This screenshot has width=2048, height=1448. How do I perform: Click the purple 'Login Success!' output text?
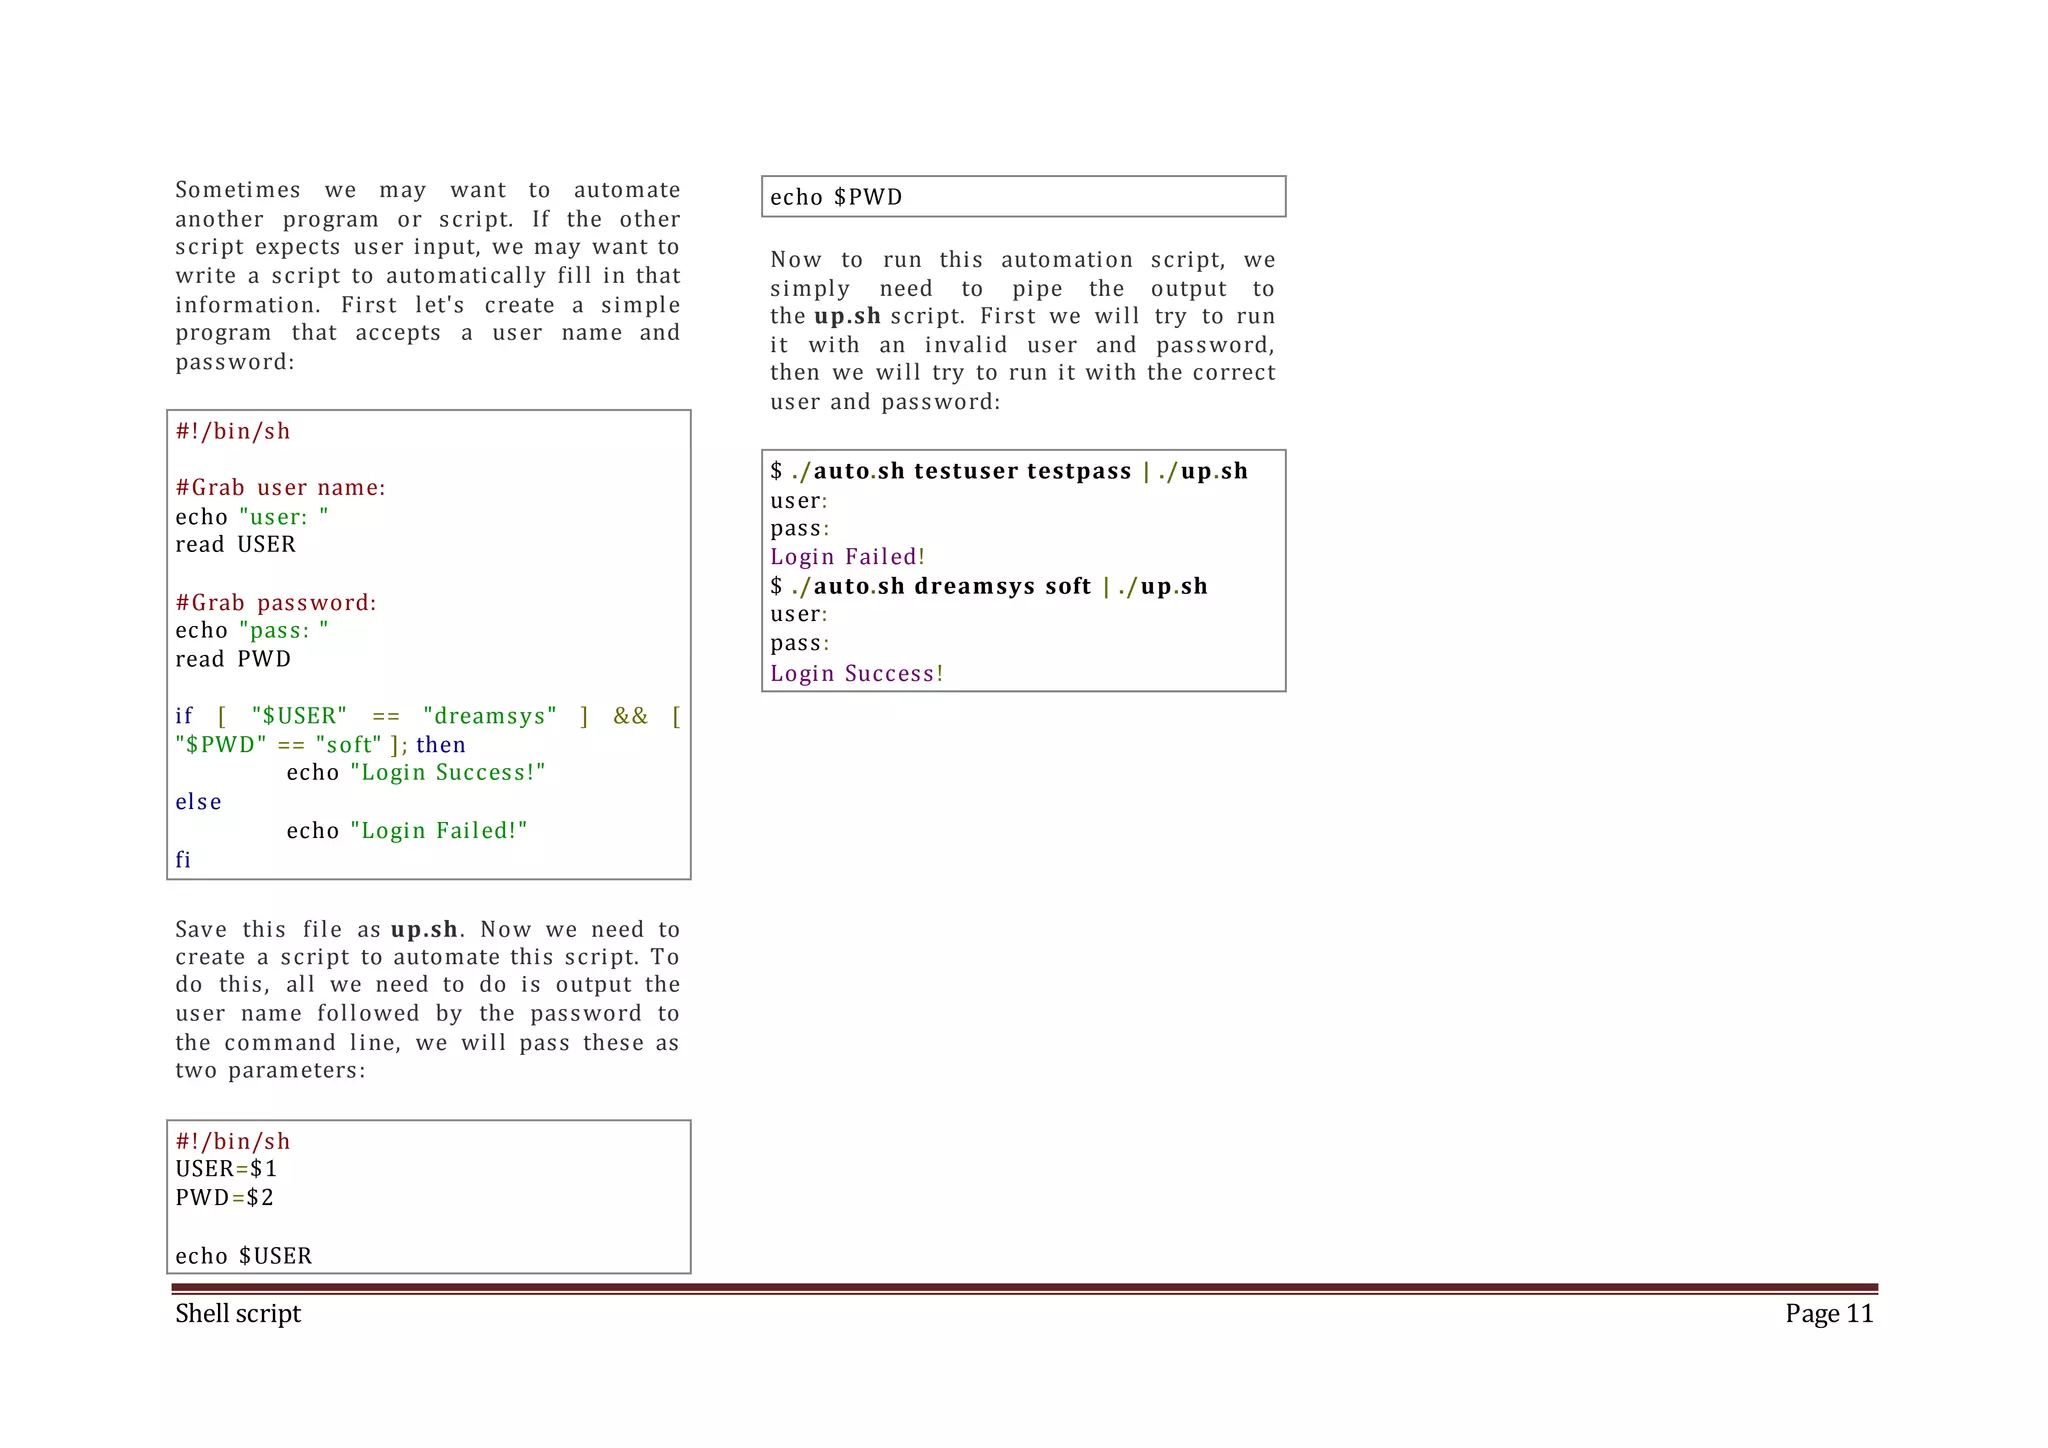[856, 674]
